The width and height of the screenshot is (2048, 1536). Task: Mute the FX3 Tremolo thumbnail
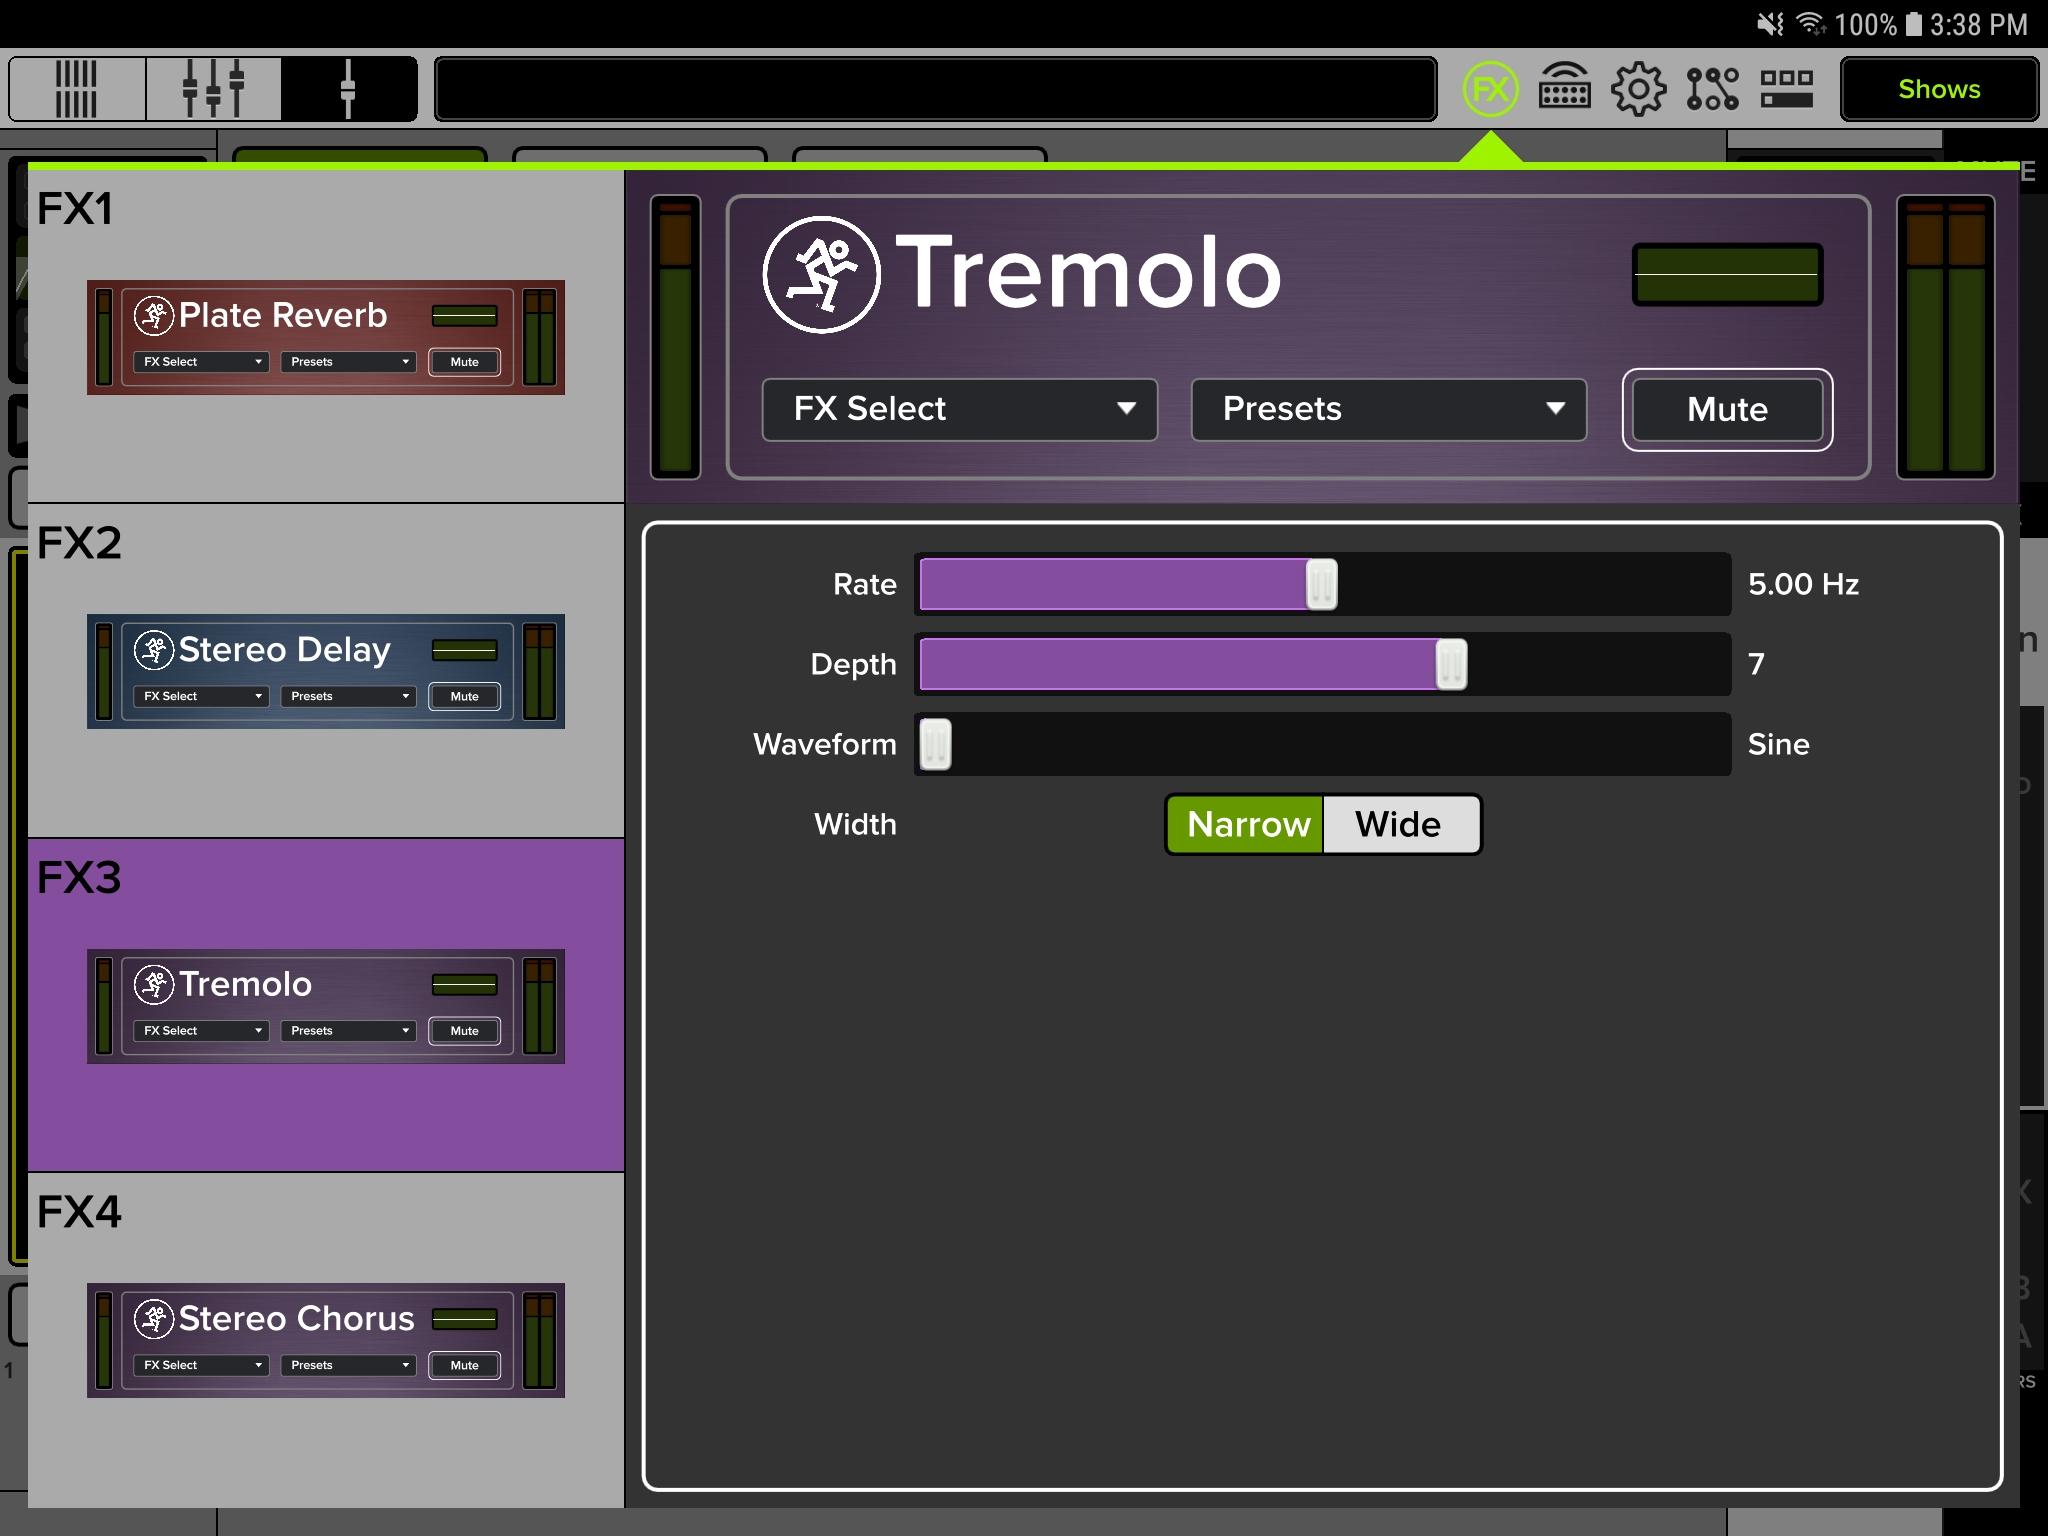(464, 1031)
